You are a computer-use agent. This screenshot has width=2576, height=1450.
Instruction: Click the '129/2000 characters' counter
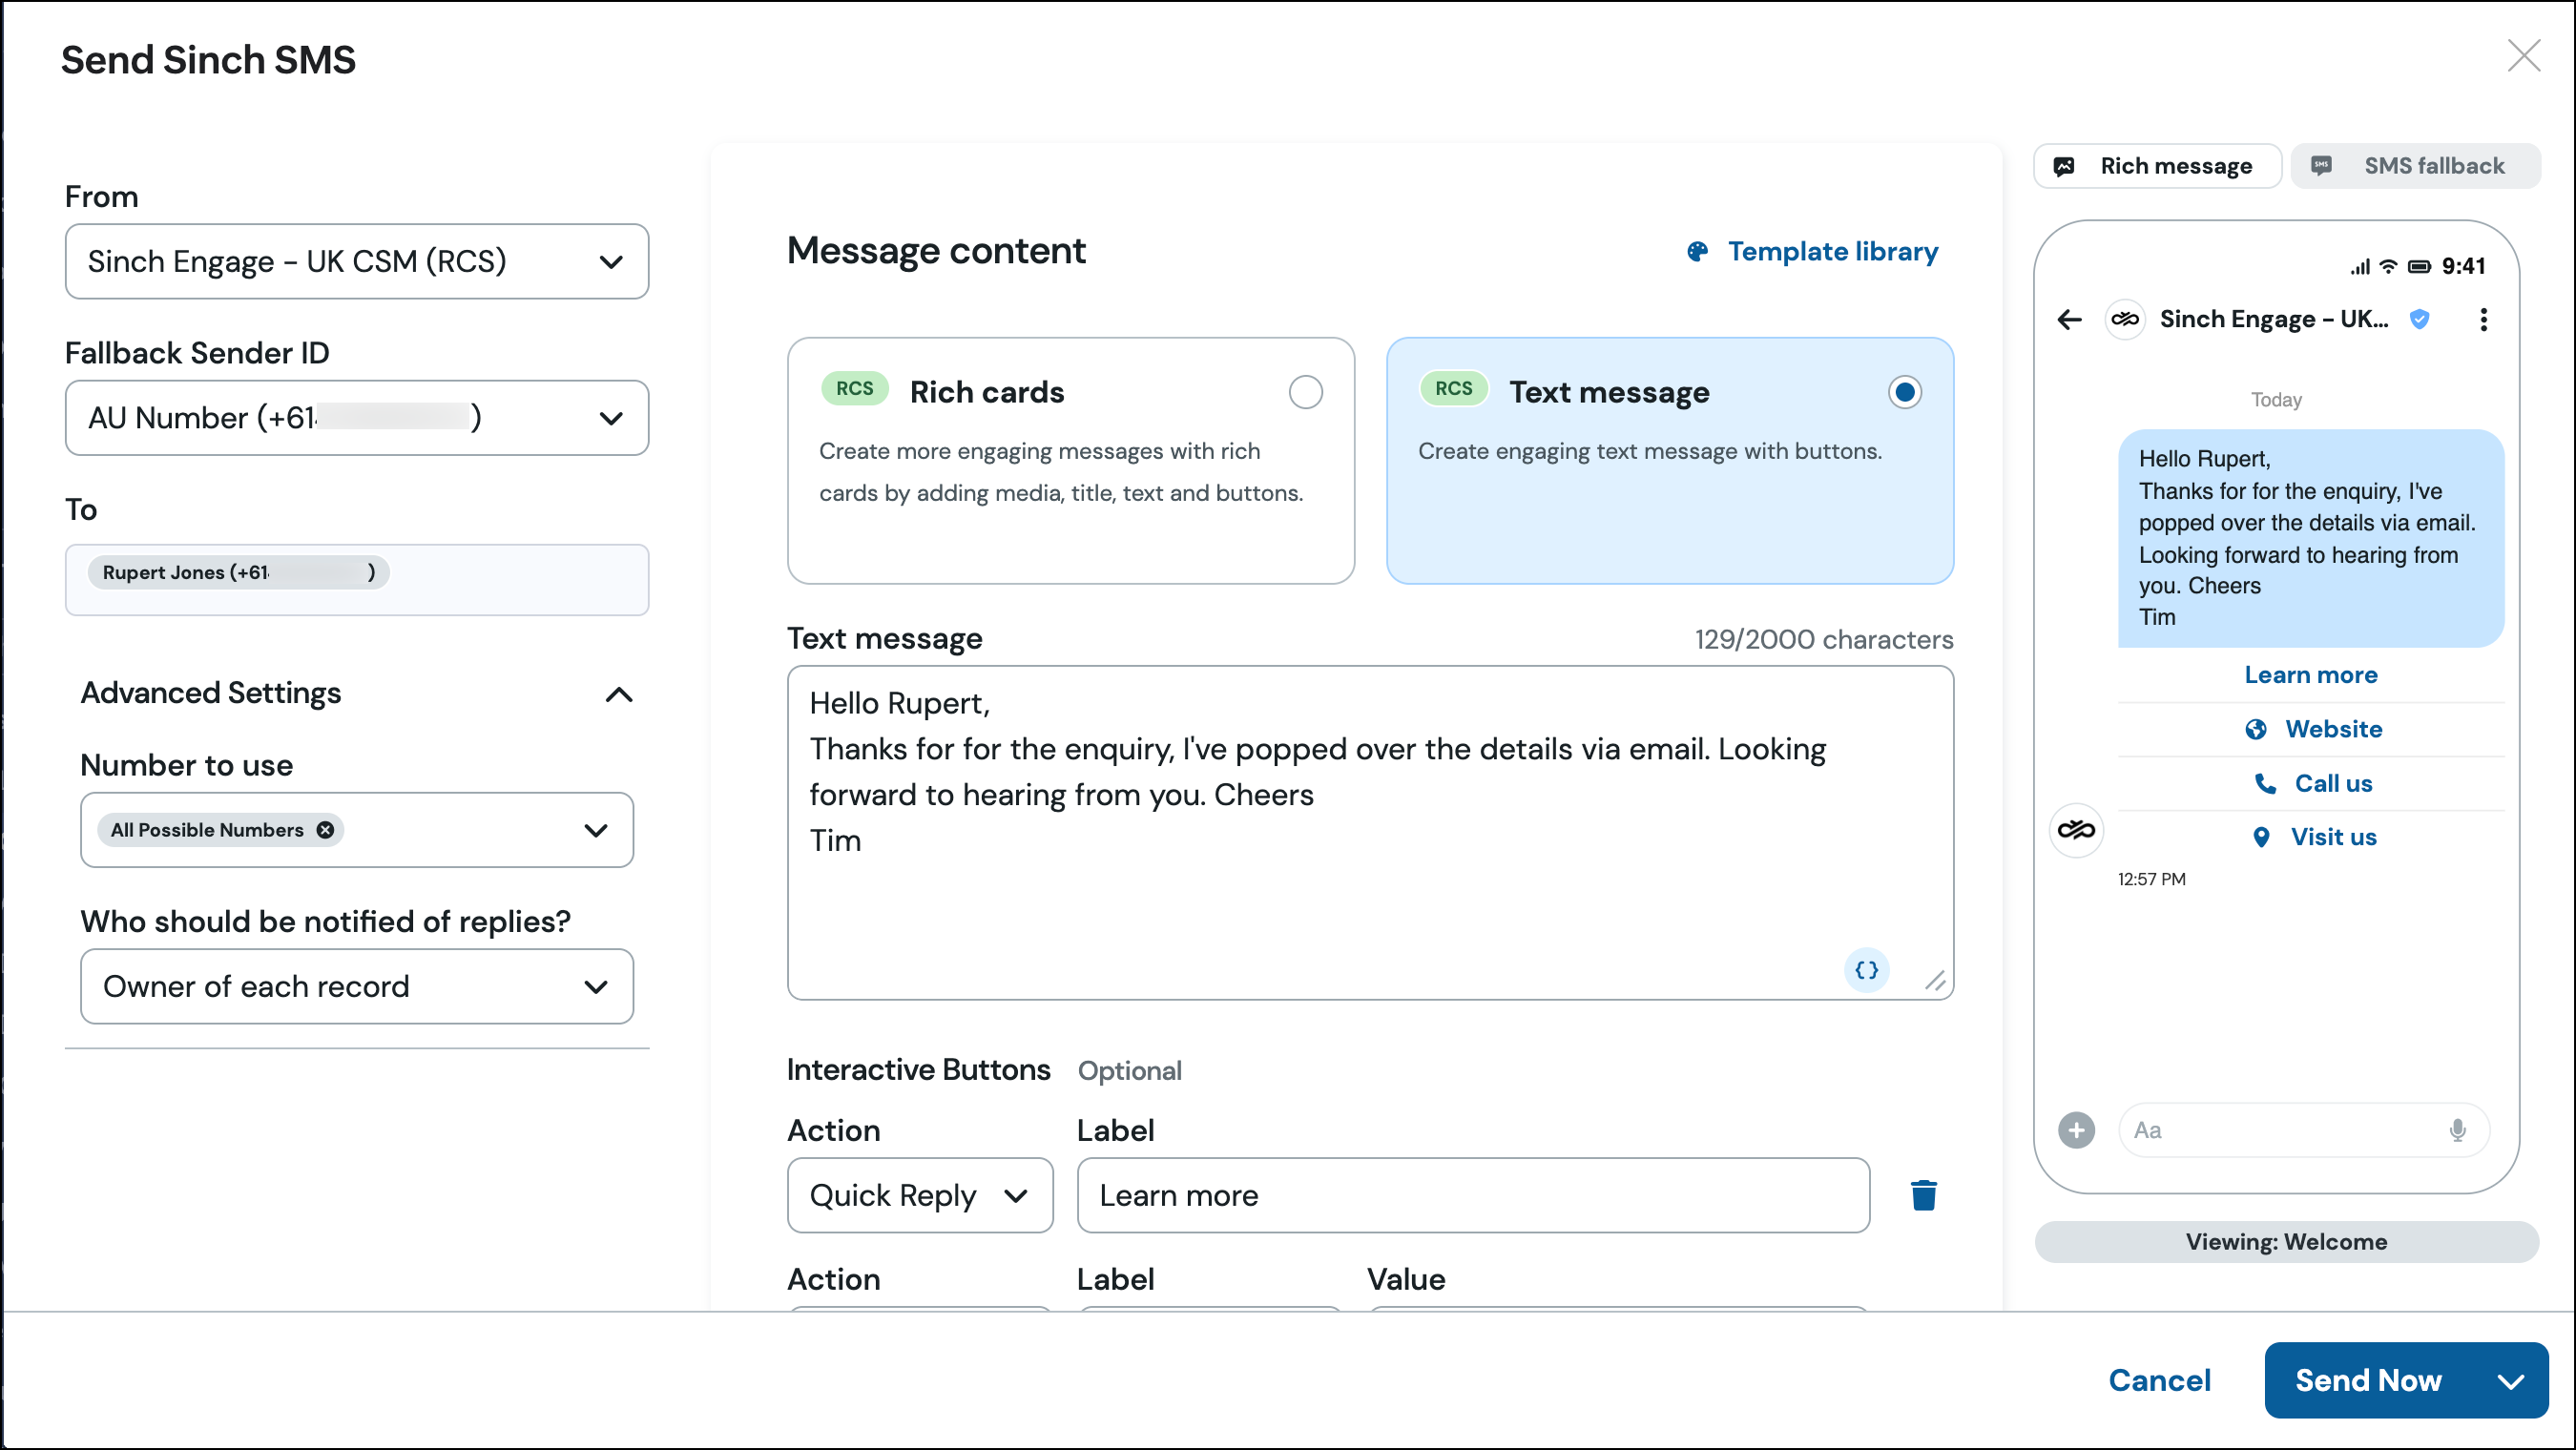[x=1823, y=640]
